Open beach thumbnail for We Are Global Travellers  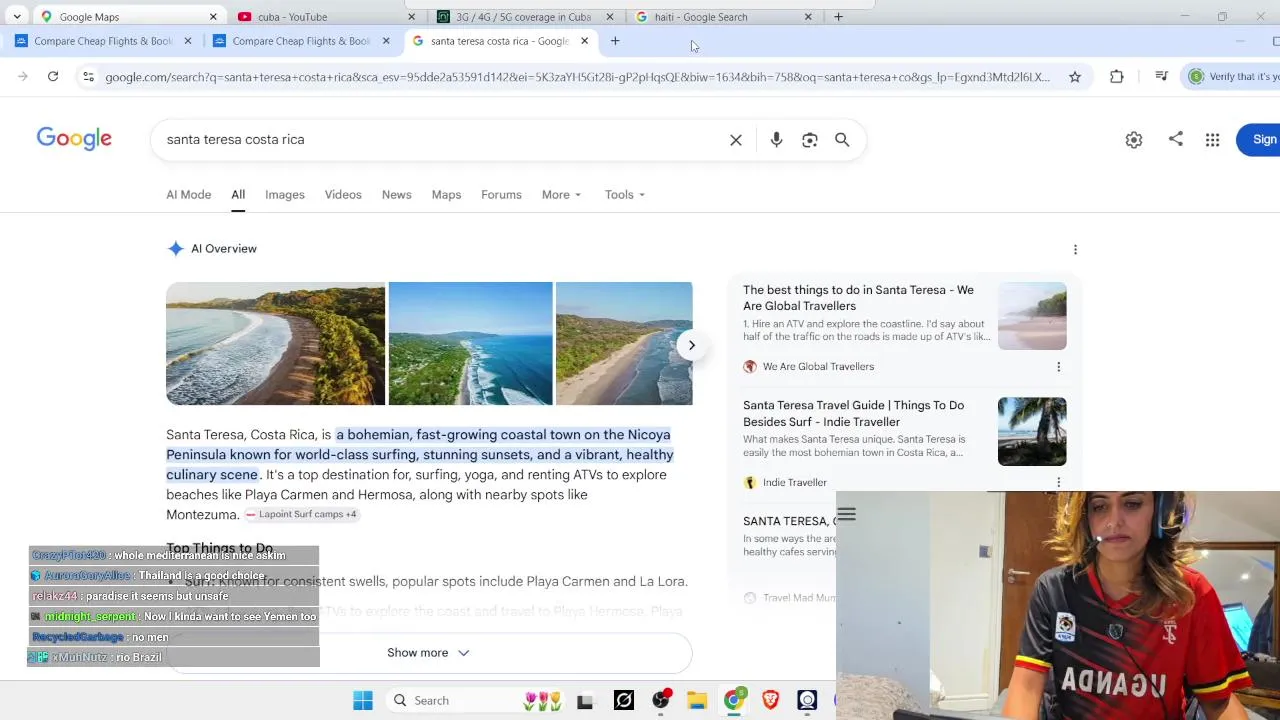pyautogui.click(x=1032, y=316)
